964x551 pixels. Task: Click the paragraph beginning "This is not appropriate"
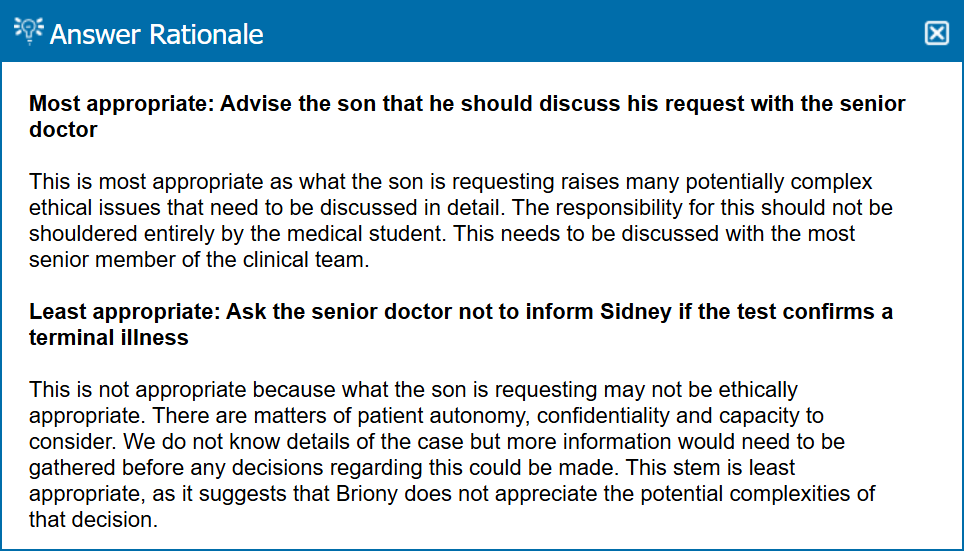tap(452, 455)
